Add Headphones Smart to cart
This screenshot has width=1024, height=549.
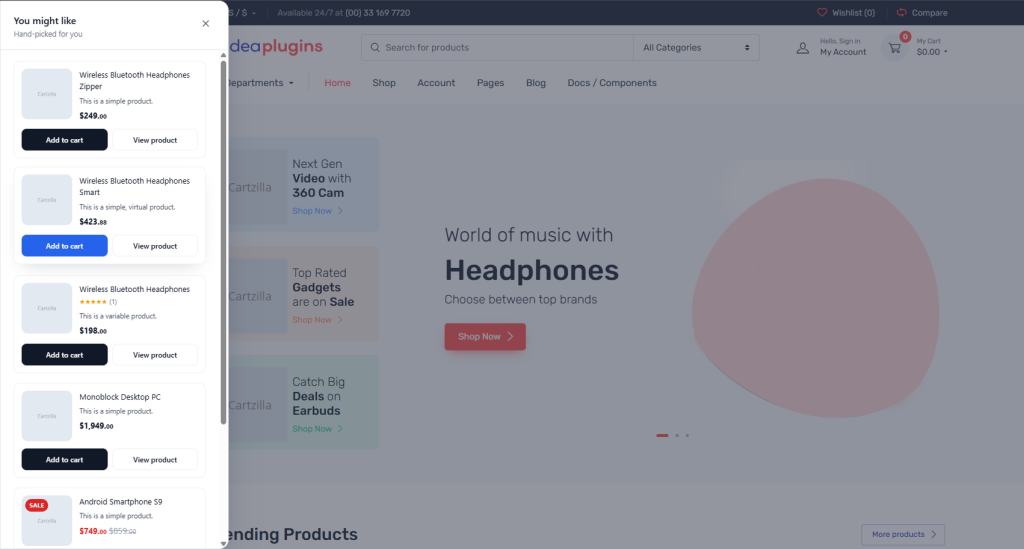pos(65,246)
